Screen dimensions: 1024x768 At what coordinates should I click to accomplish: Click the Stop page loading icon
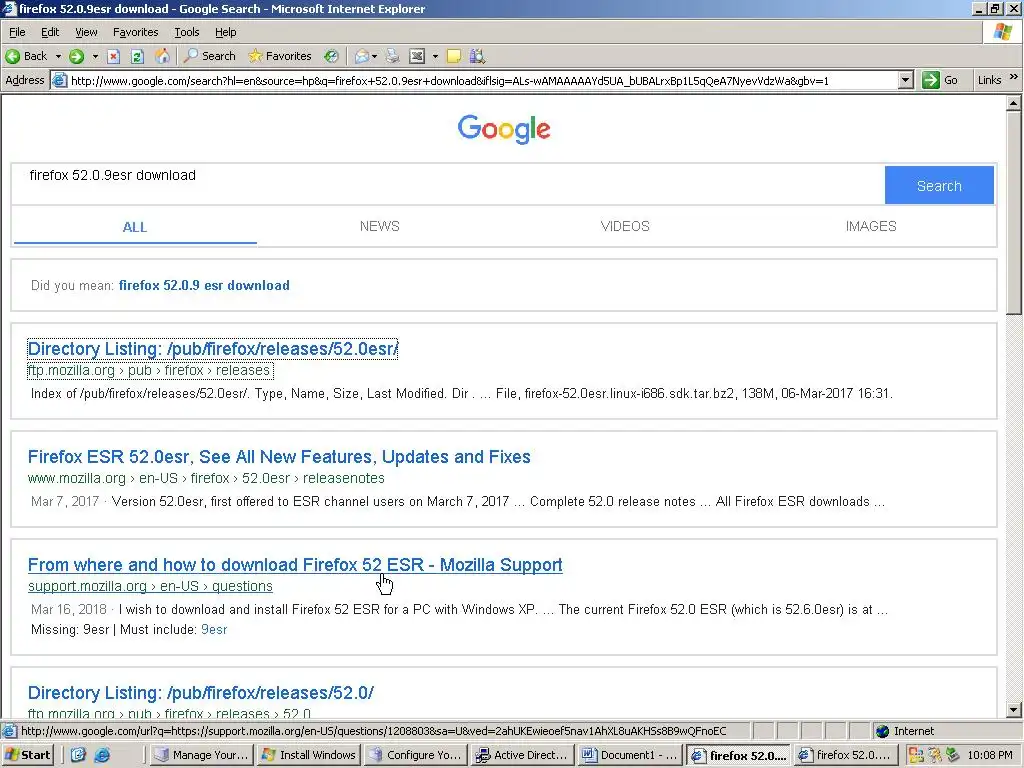[x=114, y=56]
